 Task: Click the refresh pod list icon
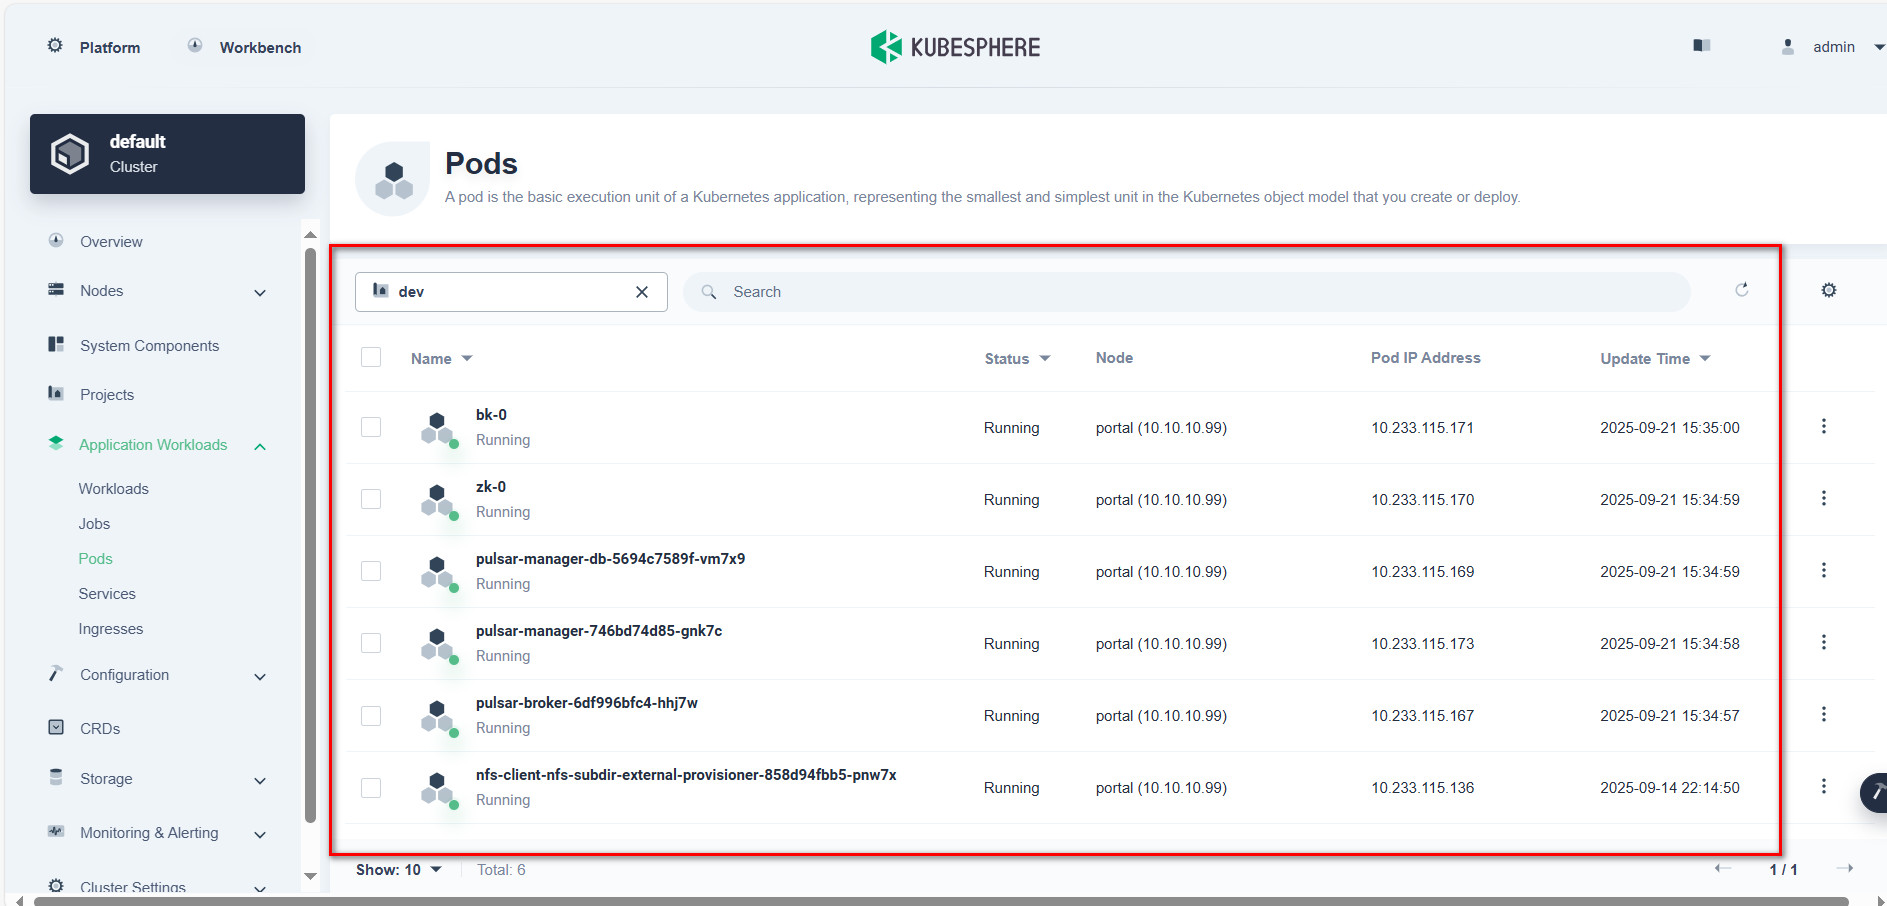[1742, 290]
